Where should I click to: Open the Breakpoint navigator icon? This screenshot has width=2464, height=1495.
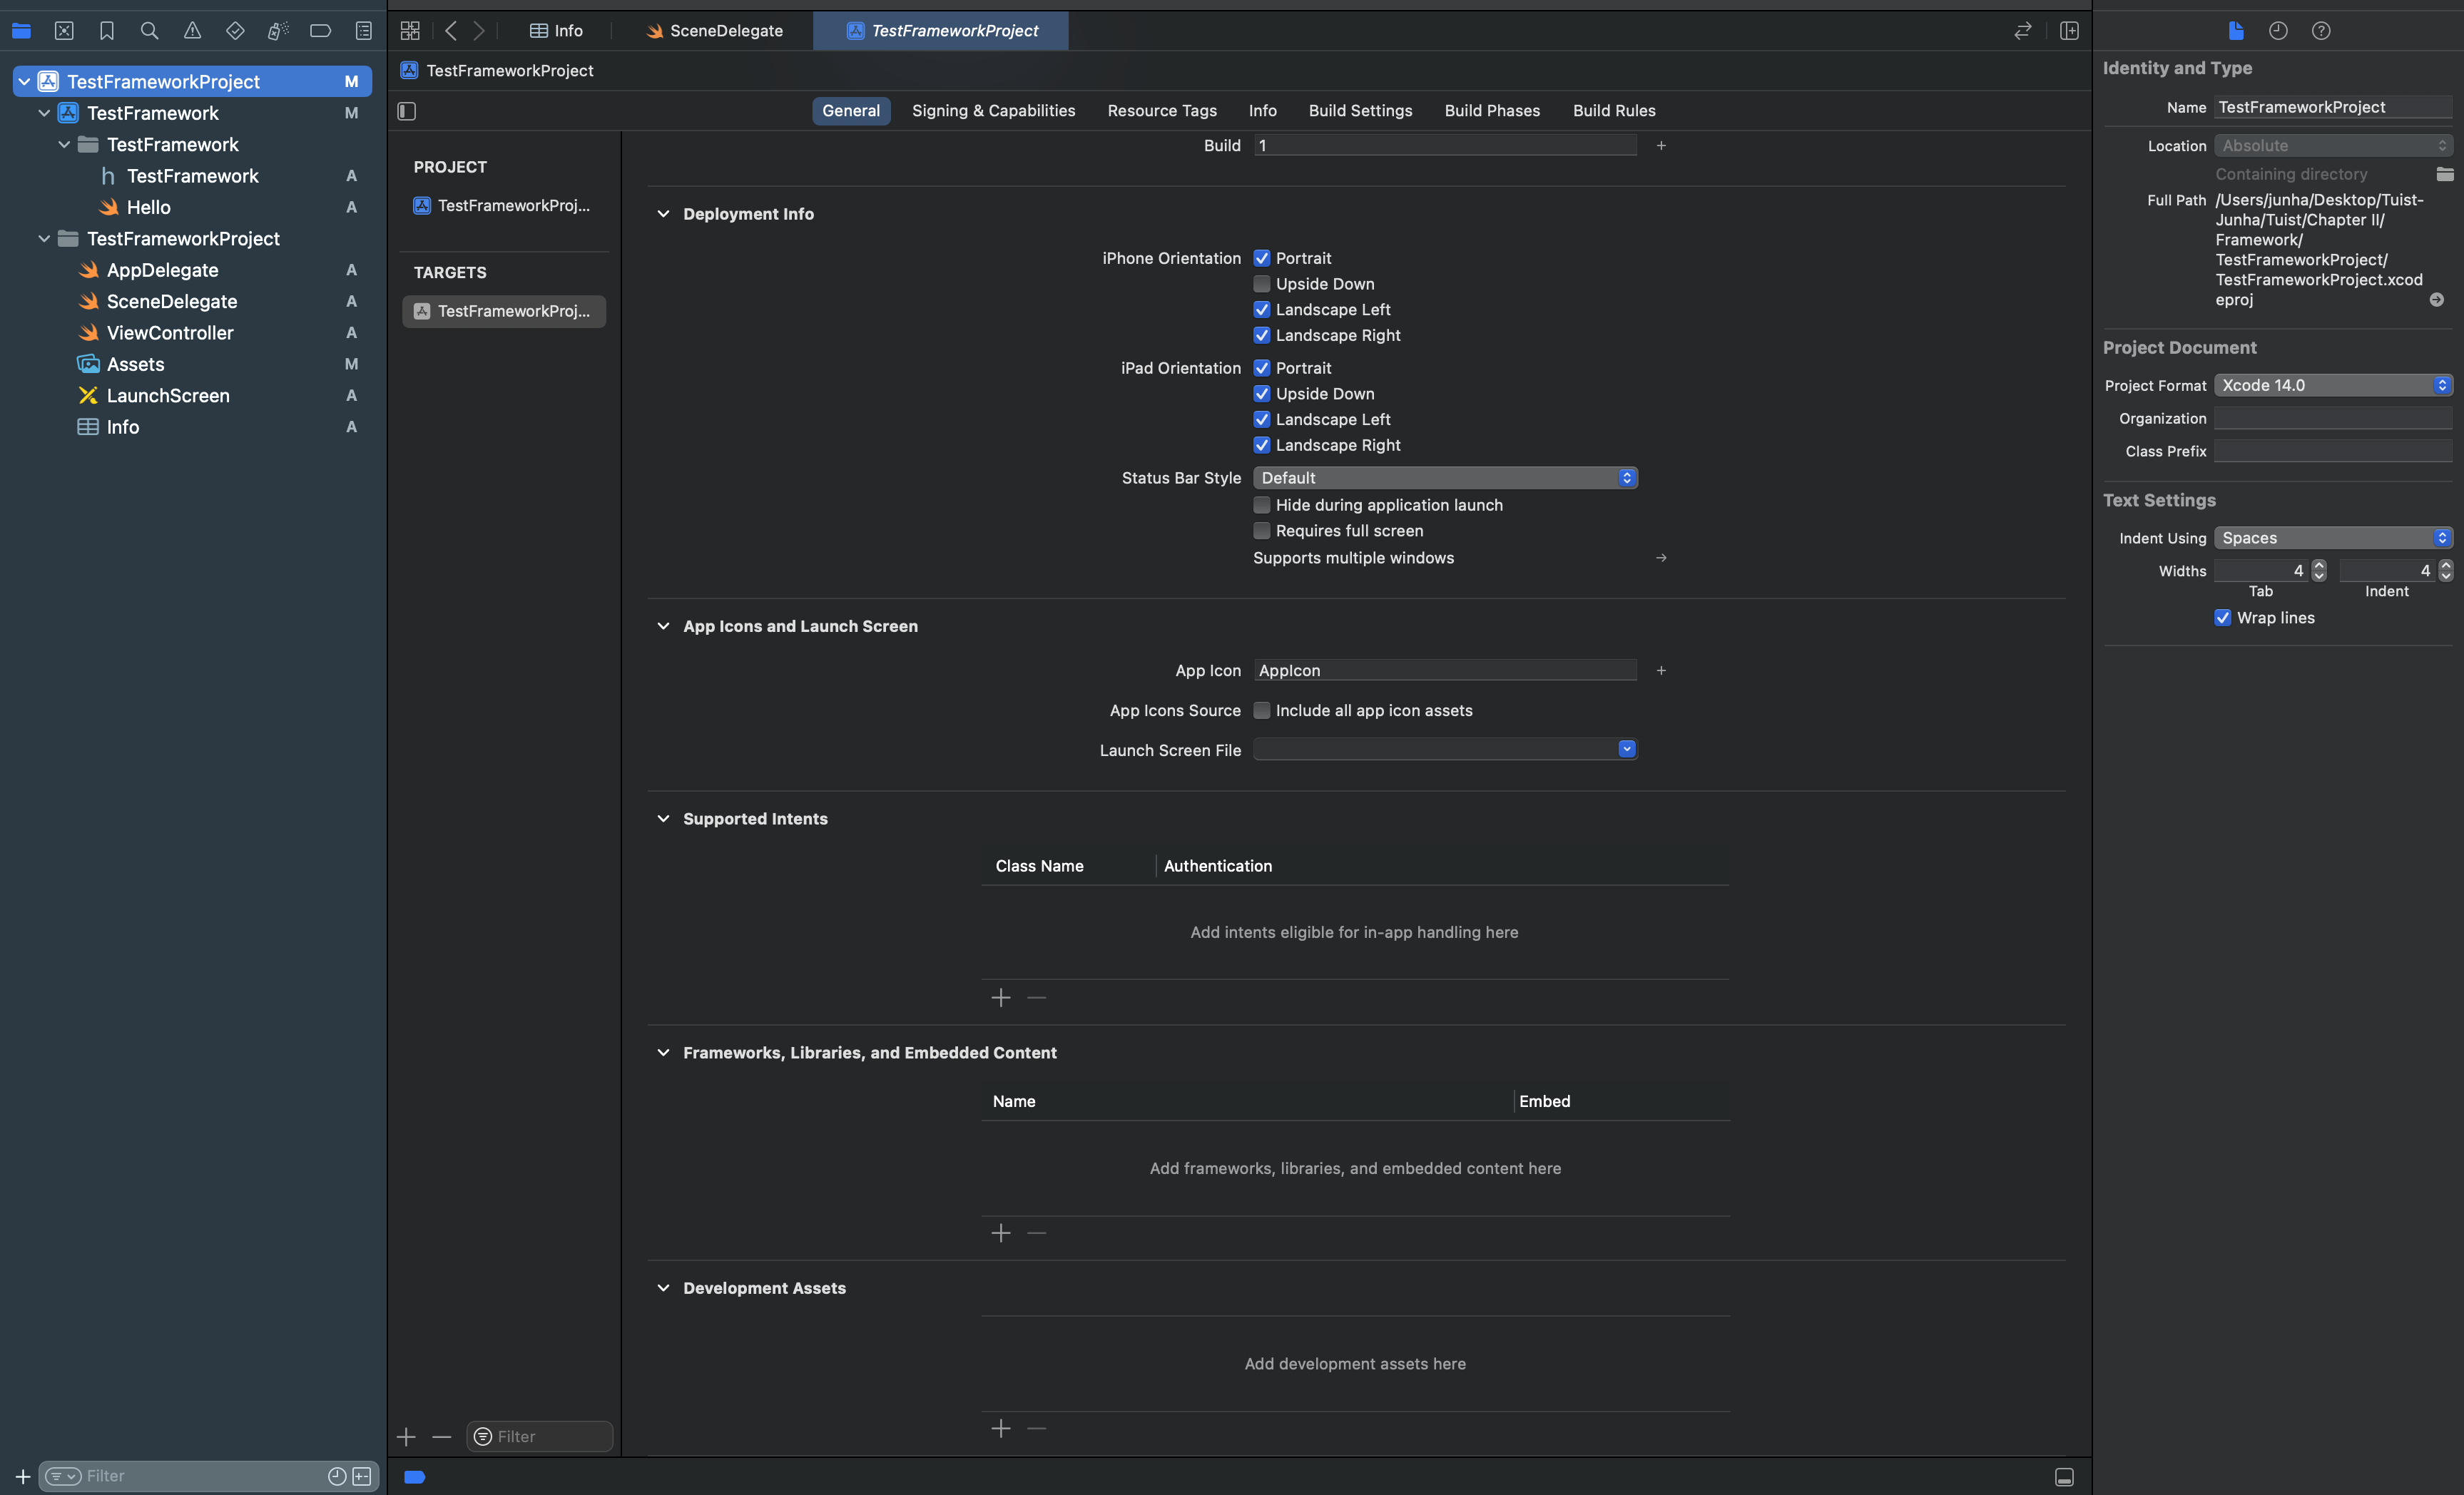click(x=320, y=31)
